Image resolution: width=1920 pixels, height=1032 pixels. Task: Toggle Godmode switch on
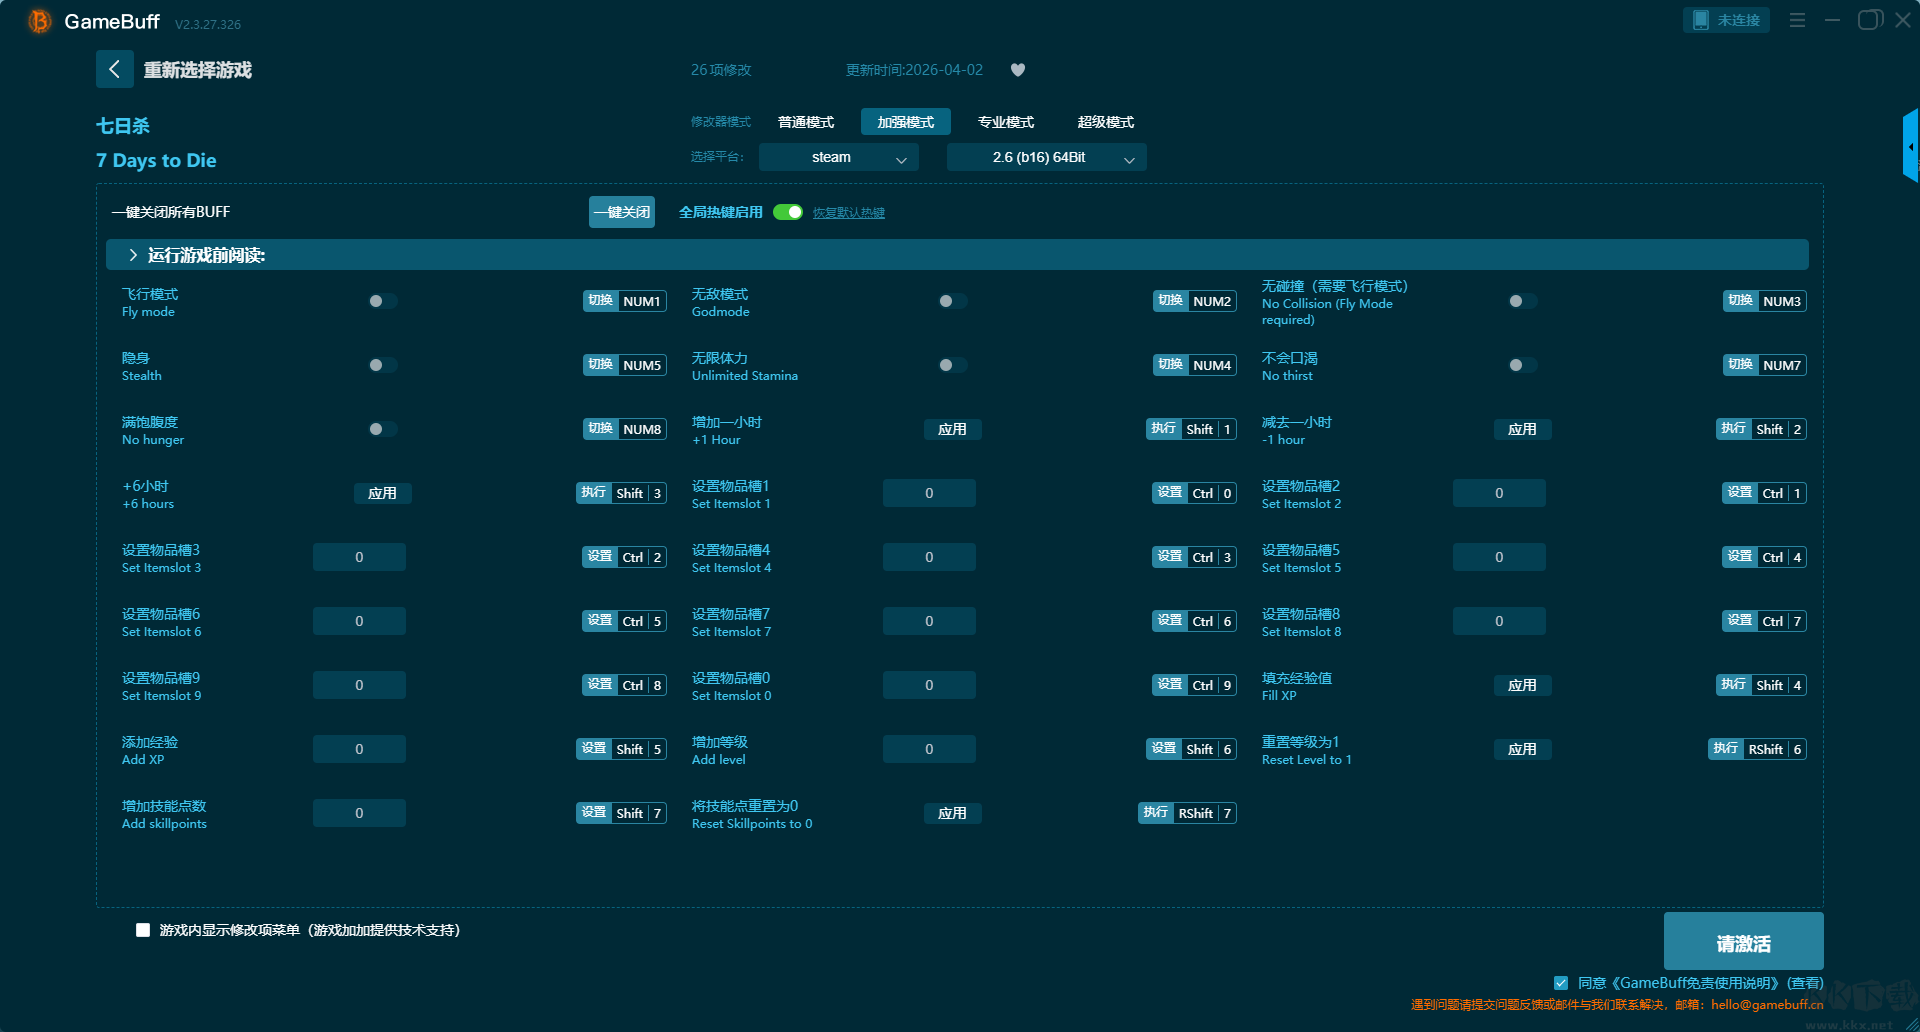point(952,301)
